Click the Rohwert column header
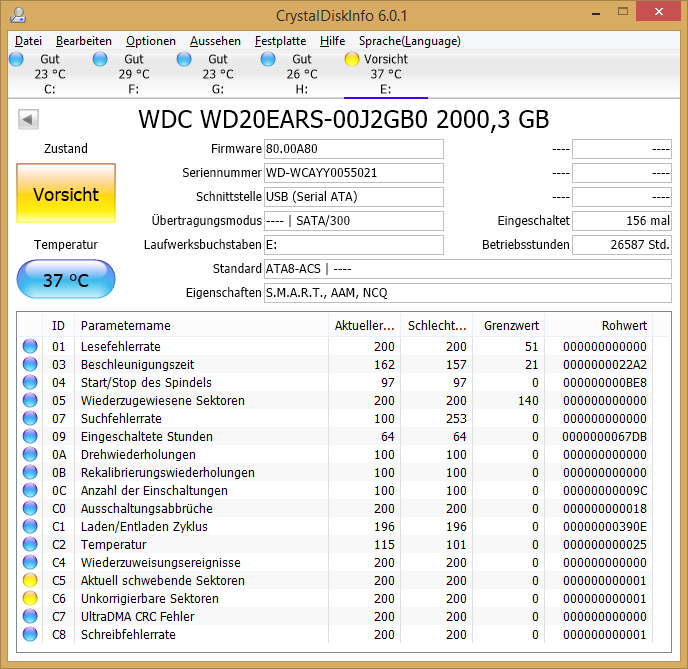The height and width of the screenshot is (669, 688). coord(599,326)
